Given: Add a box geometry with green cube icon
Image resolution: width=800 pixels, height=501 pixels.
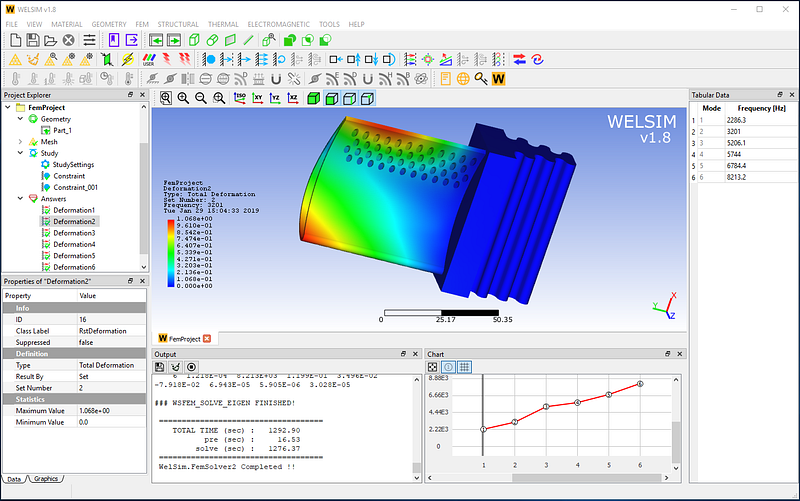Looking at the screenshot, I should pyautogui.click(x=194, y=40).
